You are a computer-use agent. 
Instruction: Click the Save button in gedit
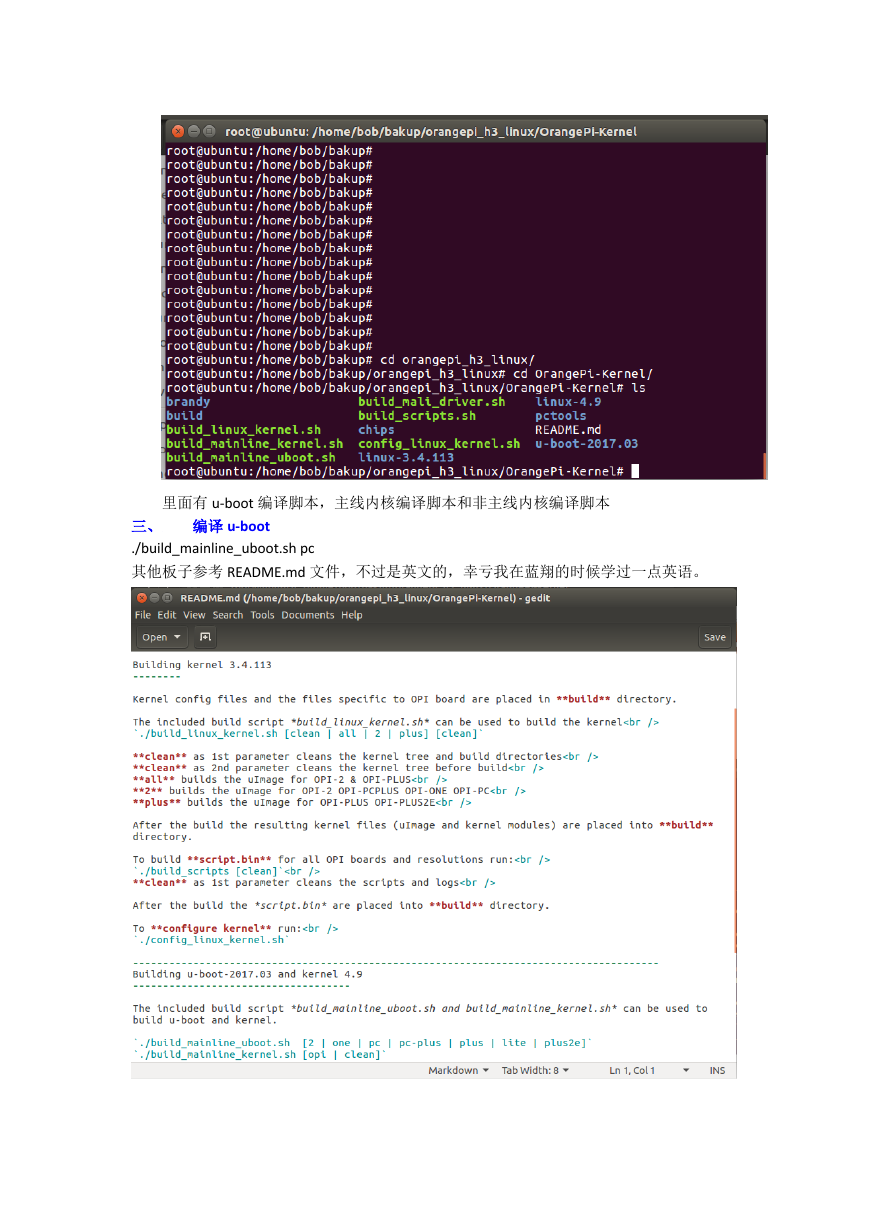point(715,637)
